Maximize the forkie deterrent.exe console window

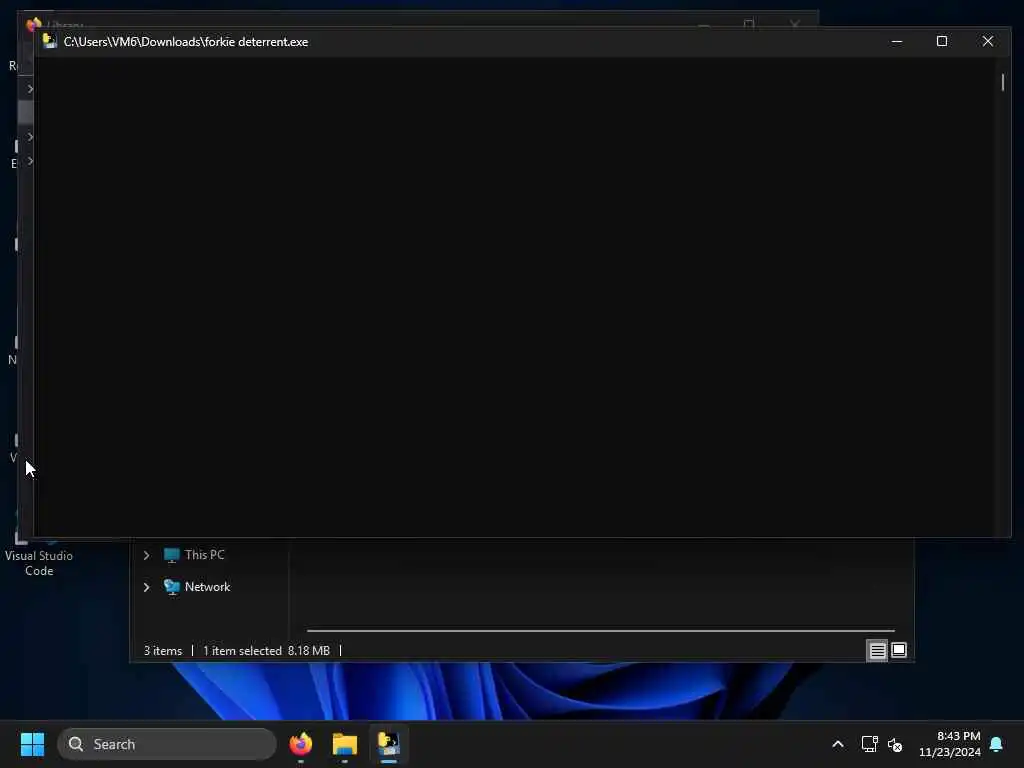[x=942, y=41]
